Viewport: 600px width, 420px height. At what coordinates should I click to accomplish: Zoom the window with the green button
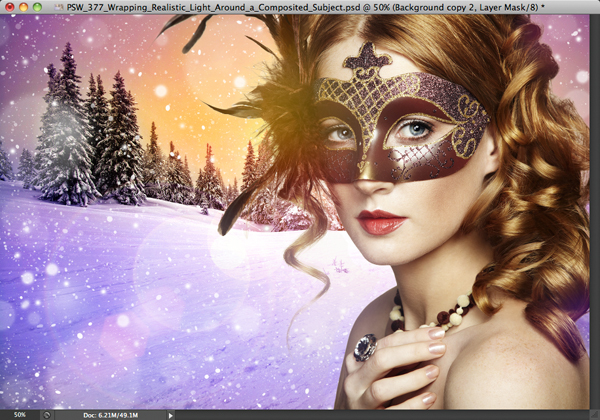coord(37,7)
